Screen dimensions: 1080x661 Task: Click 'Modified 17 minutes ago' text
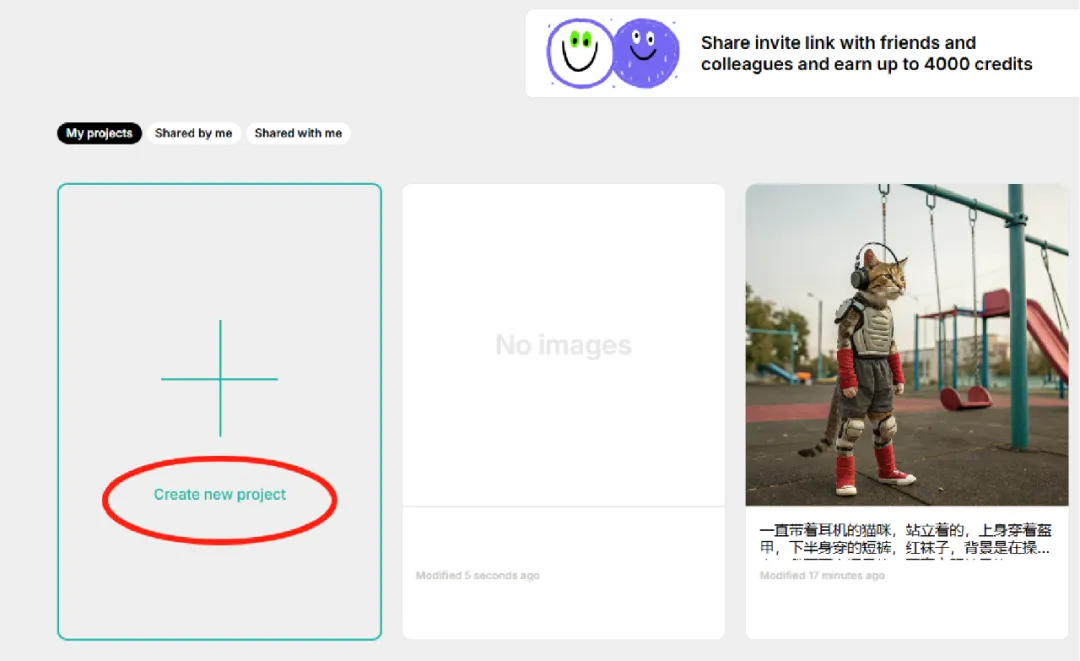(x=822, y=575)
